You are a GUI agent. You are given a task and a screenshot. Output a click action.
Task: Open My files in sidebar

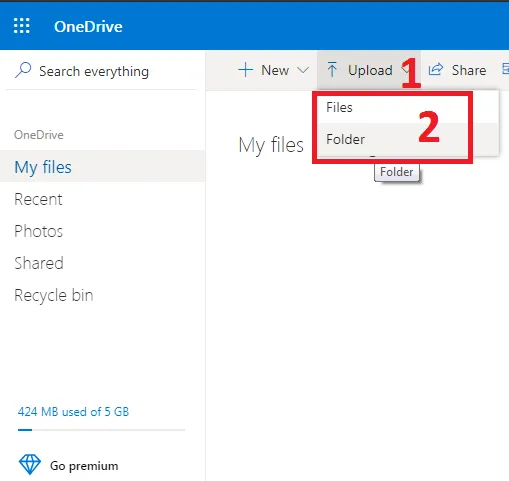[102, 166]
